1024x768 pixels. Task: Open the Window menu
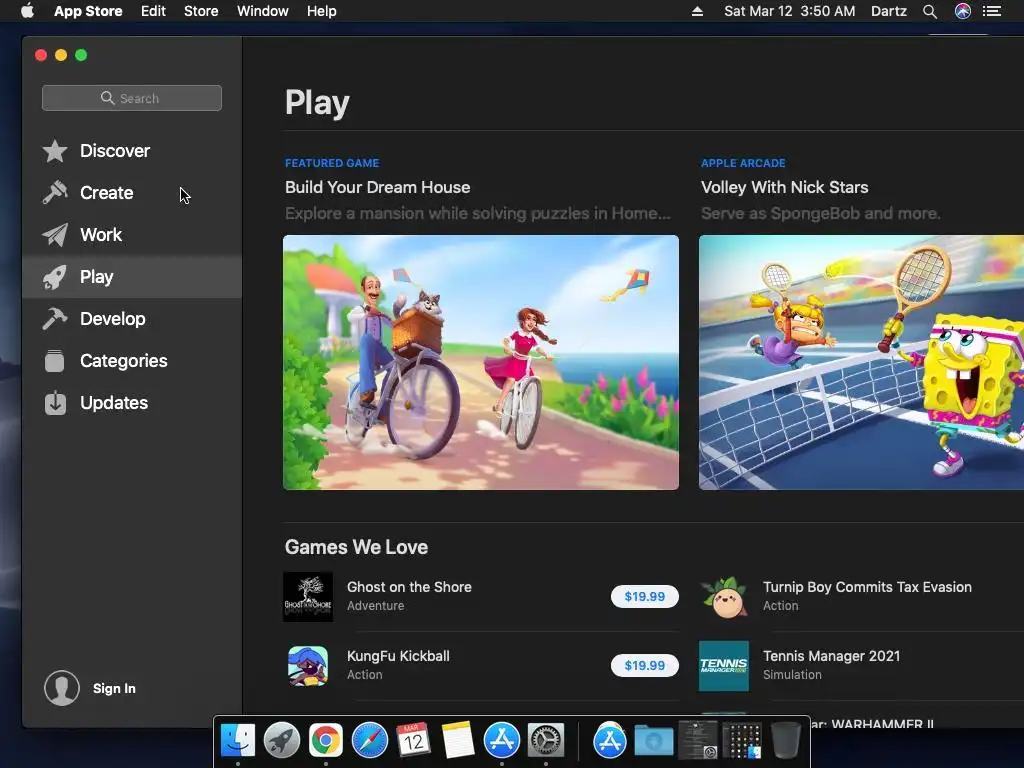click(x=263, y=11)
